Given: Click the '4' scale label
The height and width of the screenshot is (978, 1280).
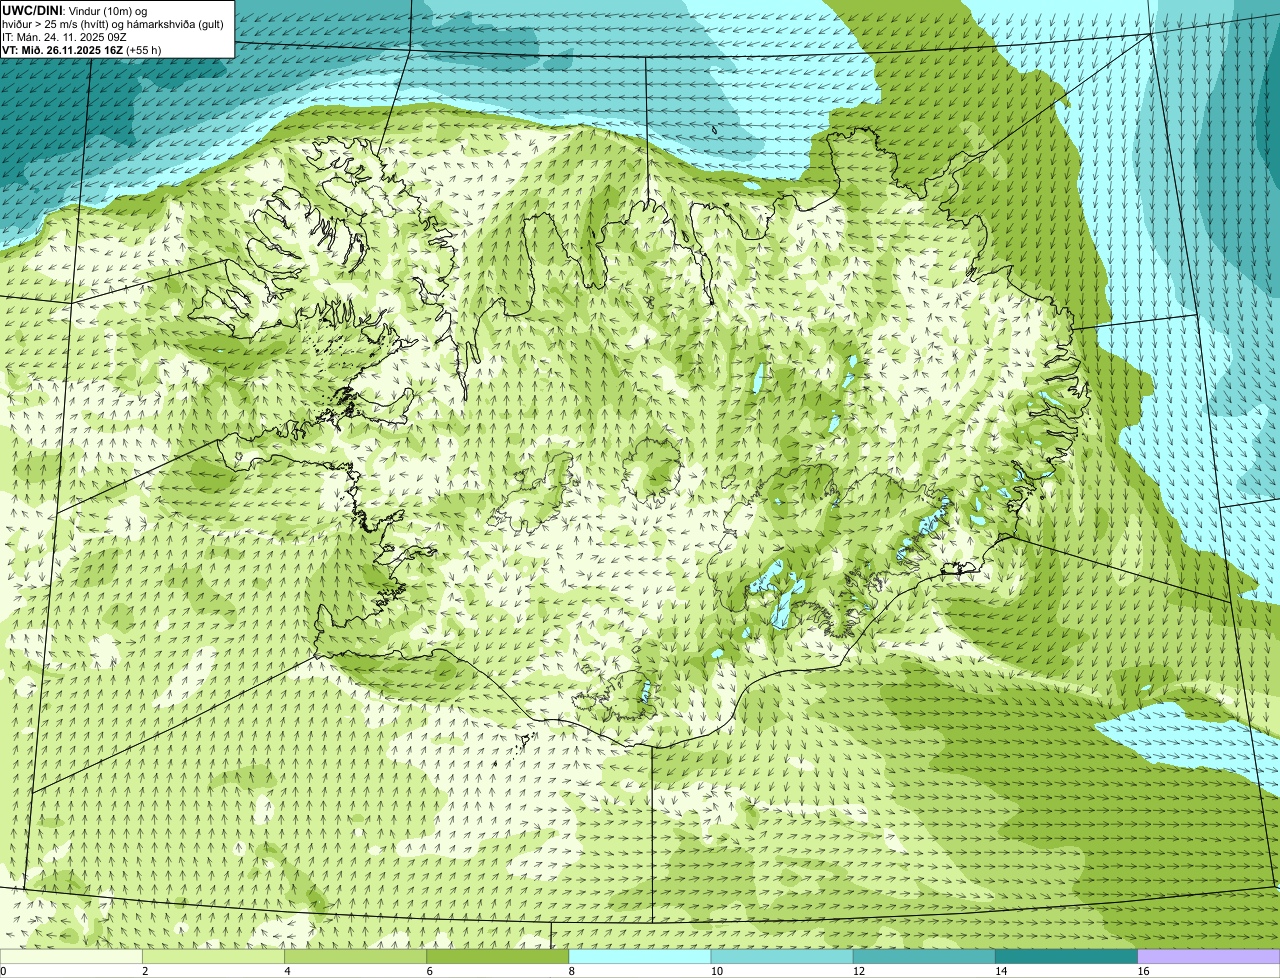Looking at the screenshot, I should coord(287,971).
